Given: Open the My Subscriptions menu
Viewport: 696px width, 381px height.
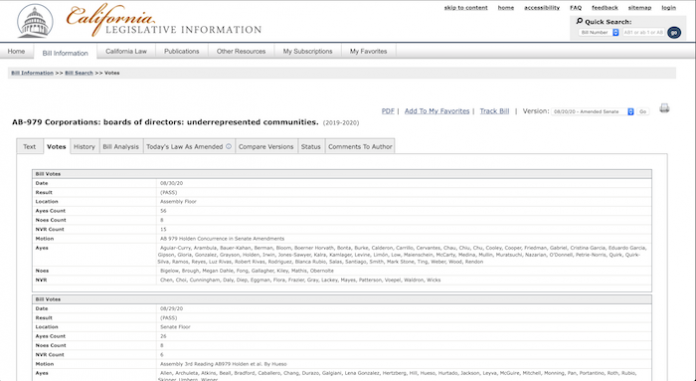Looking at the screenshot, I should pos(308,51).
